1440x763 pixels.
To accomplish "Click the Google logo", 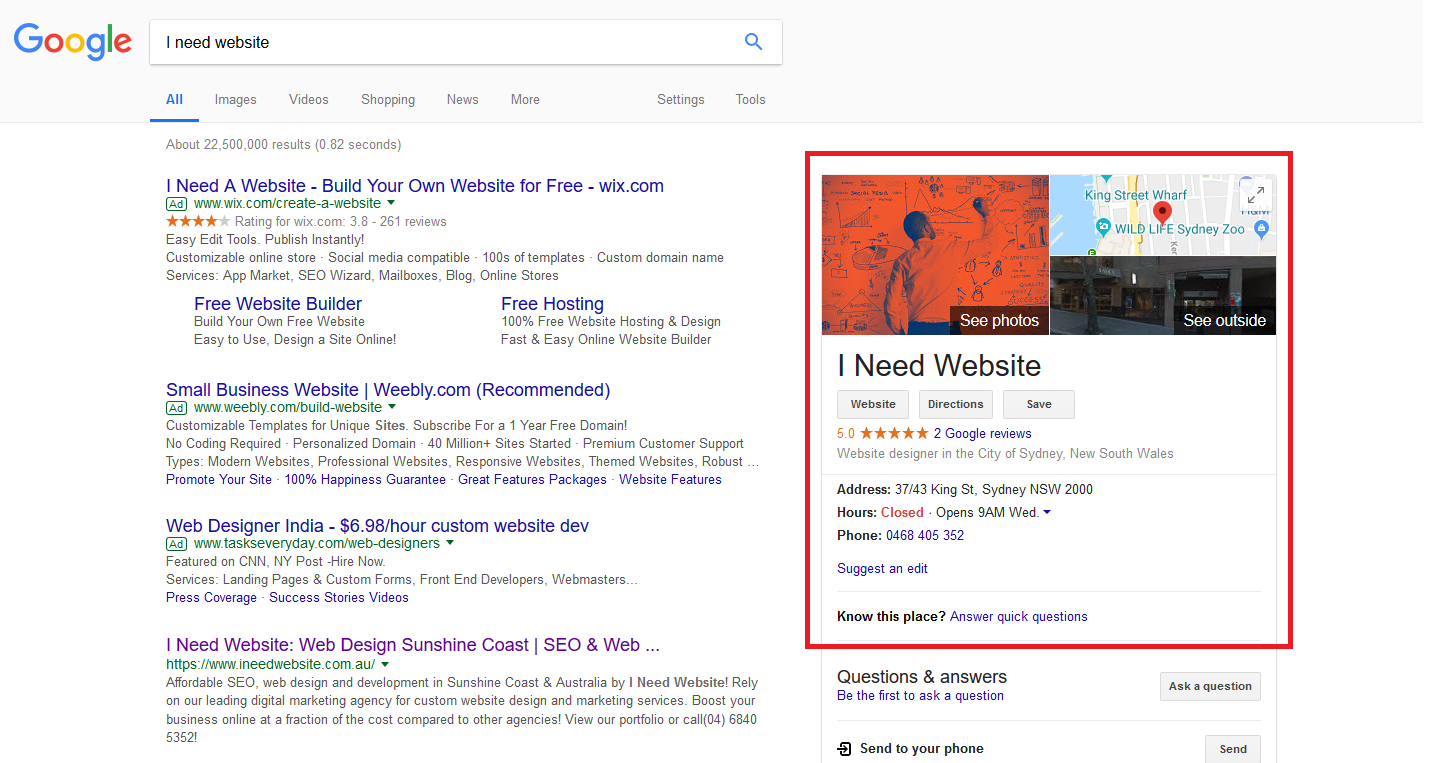I will (72, 42).
